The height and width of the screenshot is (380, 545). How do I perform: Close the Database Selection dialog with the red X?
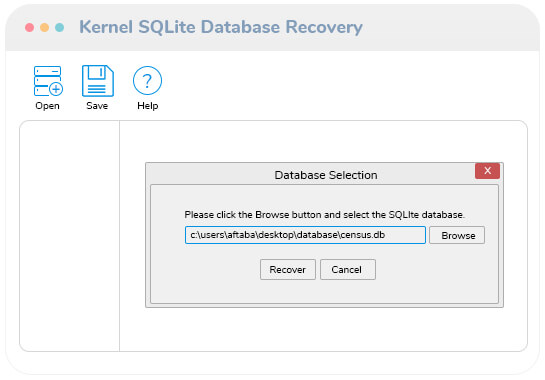487,171
